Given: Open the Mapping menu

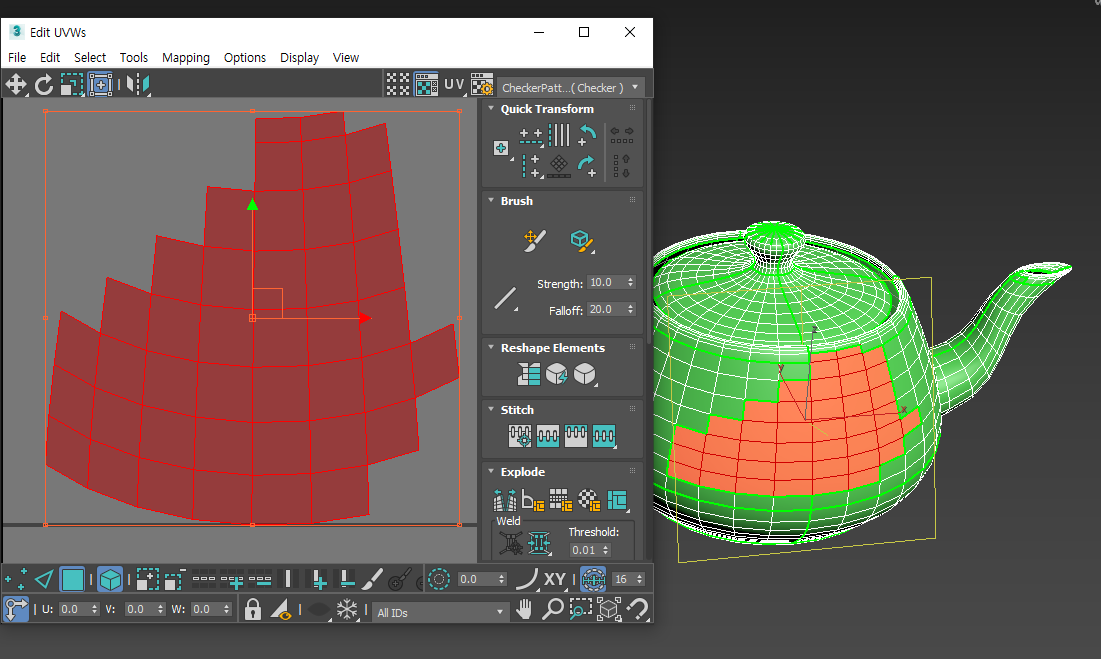Looking at the screenshot, I should point(185,58).
